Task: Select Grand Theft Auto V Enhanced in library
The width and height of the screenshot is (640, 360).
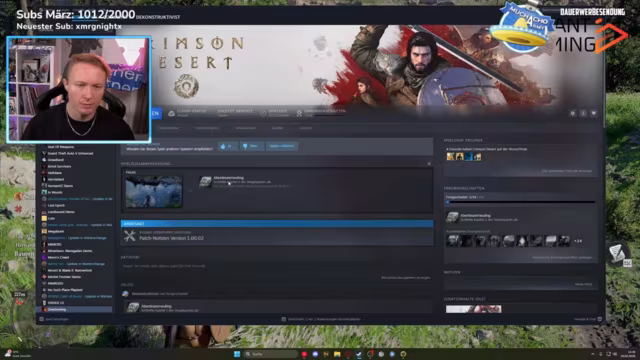Action: coord(70,153)
